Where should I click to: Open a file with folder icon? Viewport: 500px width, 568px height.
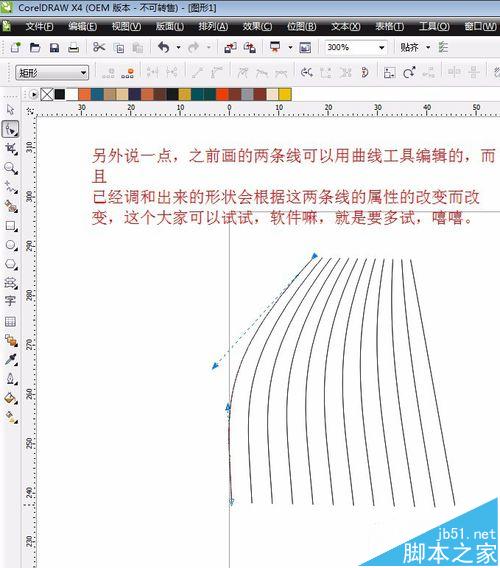click(x=35, y=47)
